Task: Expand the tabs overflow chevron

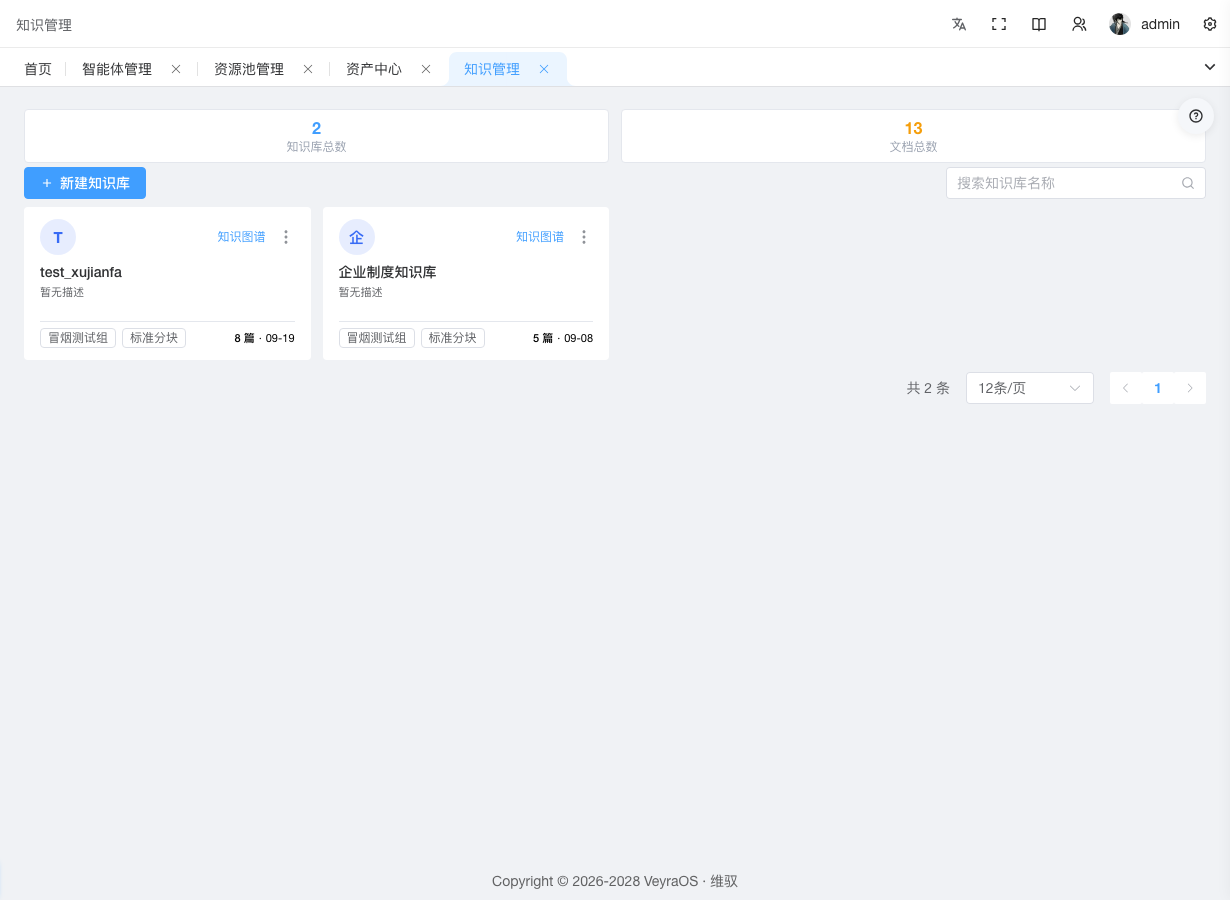Action: point(1209,67)
